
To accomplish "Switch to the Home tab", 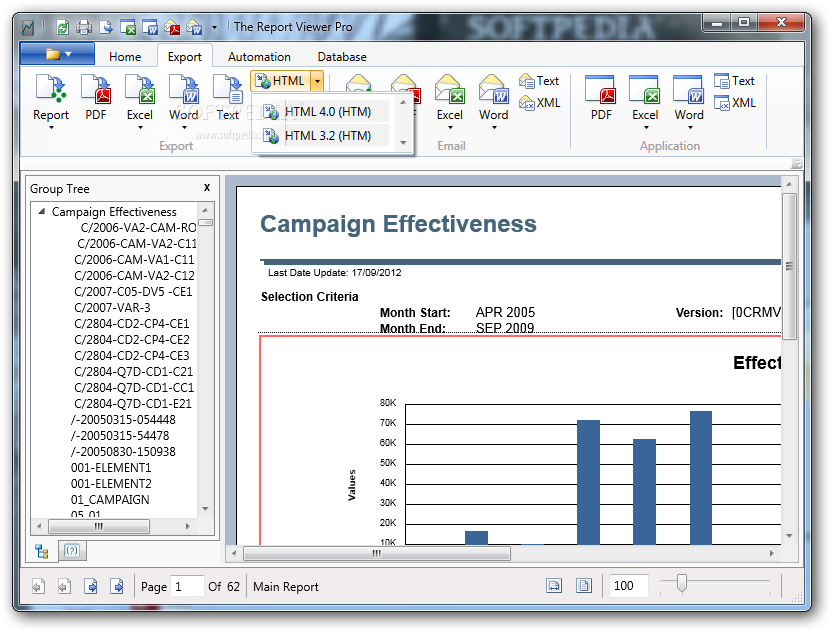I will click(x=125, y=57).
